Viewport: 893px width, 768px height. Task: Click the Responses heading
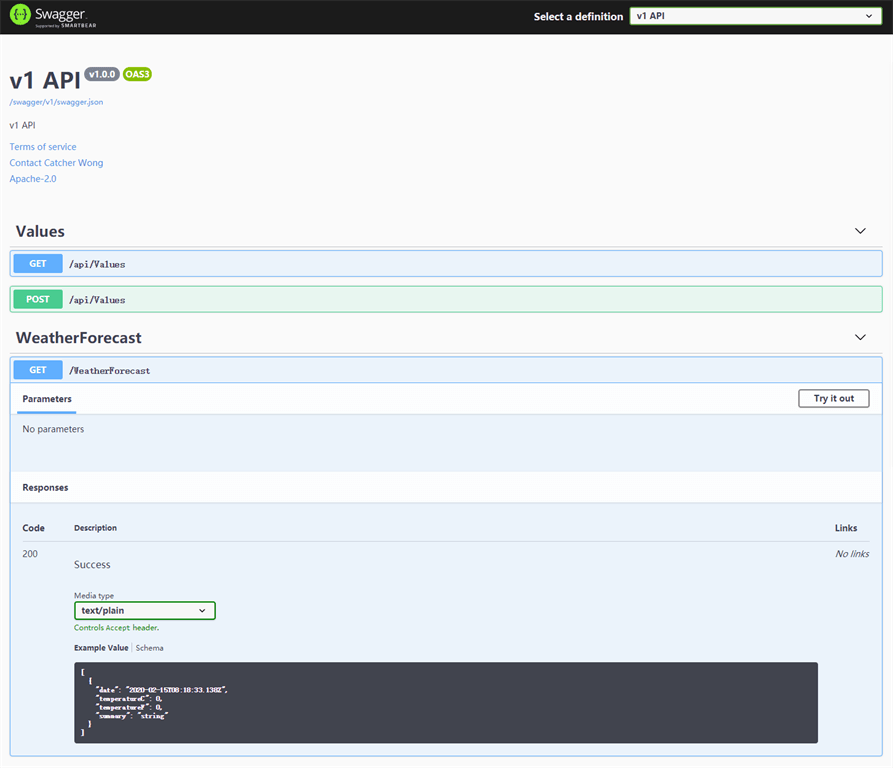click(45, 487)
